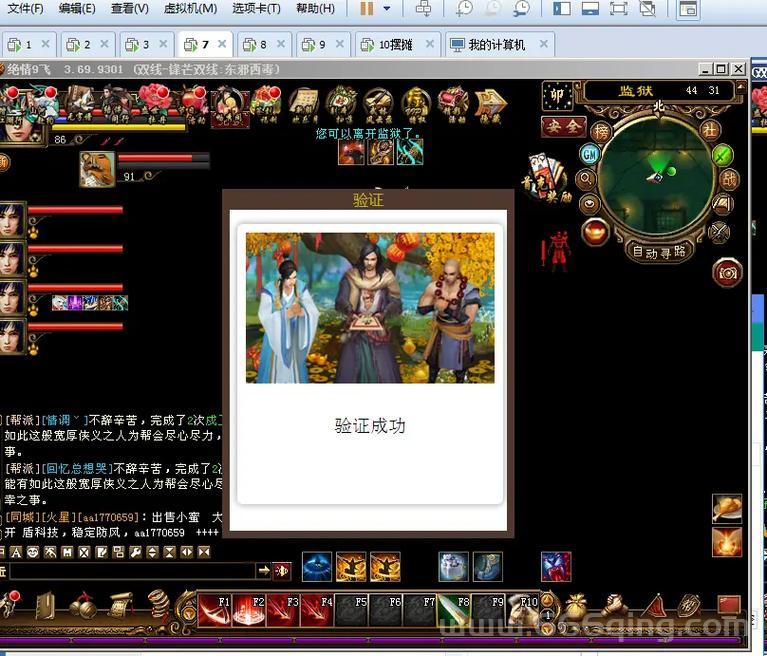Open the 帮助(H) menu
This screenshot has width=767, height=656.
coord(316,8)
